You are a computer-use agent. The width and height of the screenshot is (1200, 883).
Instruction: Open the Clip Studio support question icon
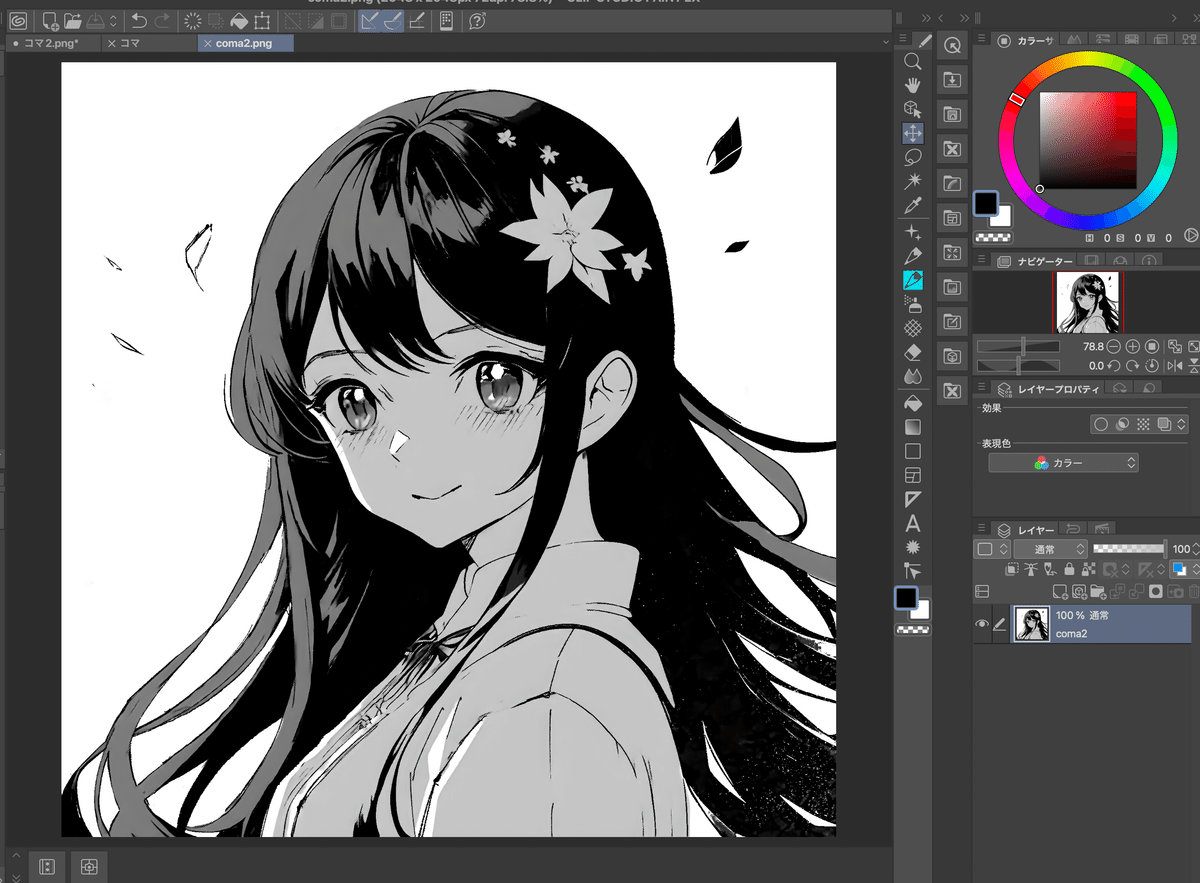pyautogui.click(x=477, y=20)
